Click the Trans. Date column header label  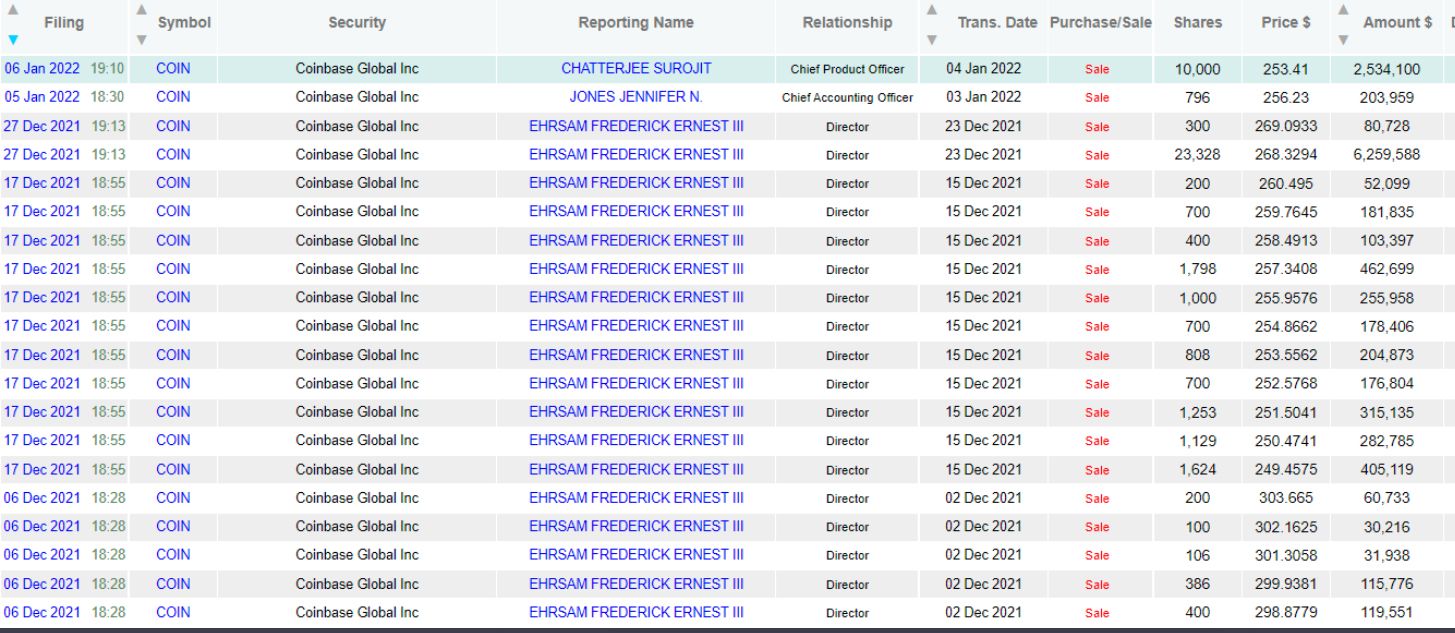tap(997, 22)
